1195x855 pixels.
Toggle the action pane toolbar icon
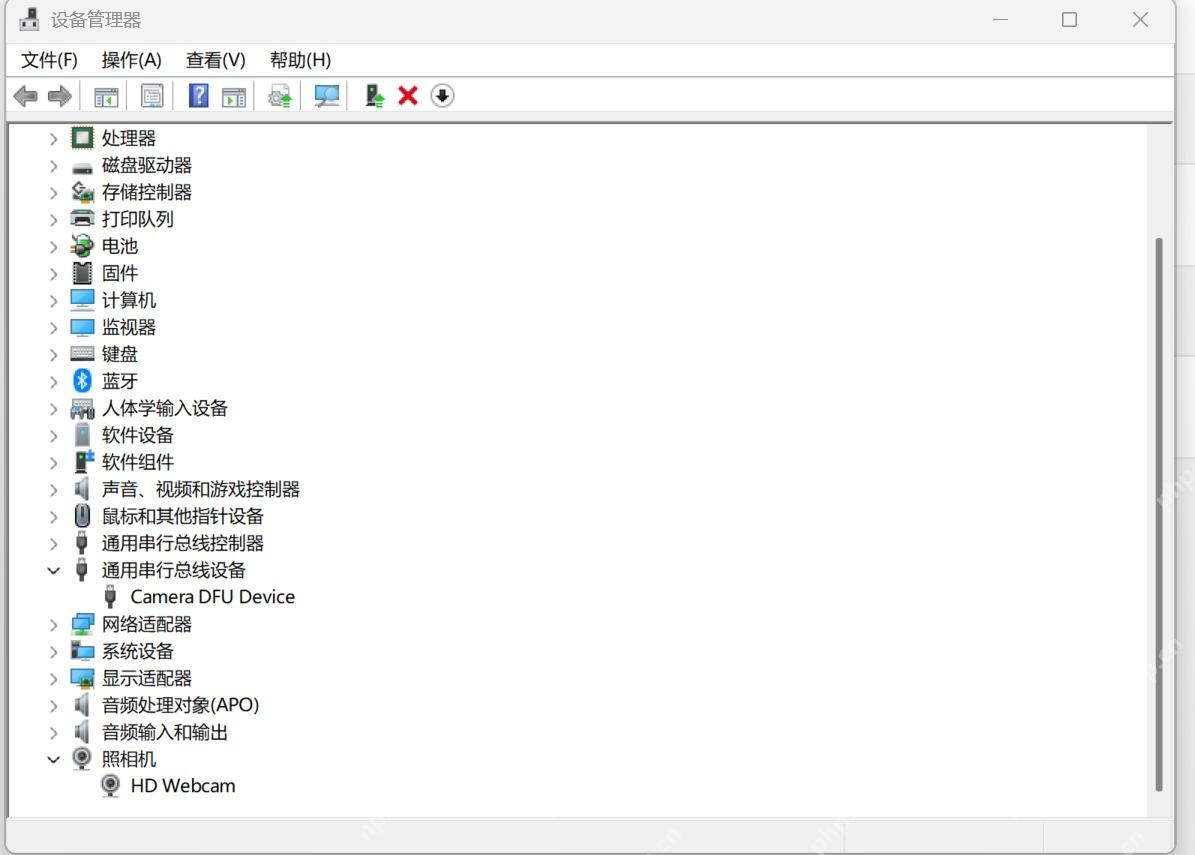(234, 97)
